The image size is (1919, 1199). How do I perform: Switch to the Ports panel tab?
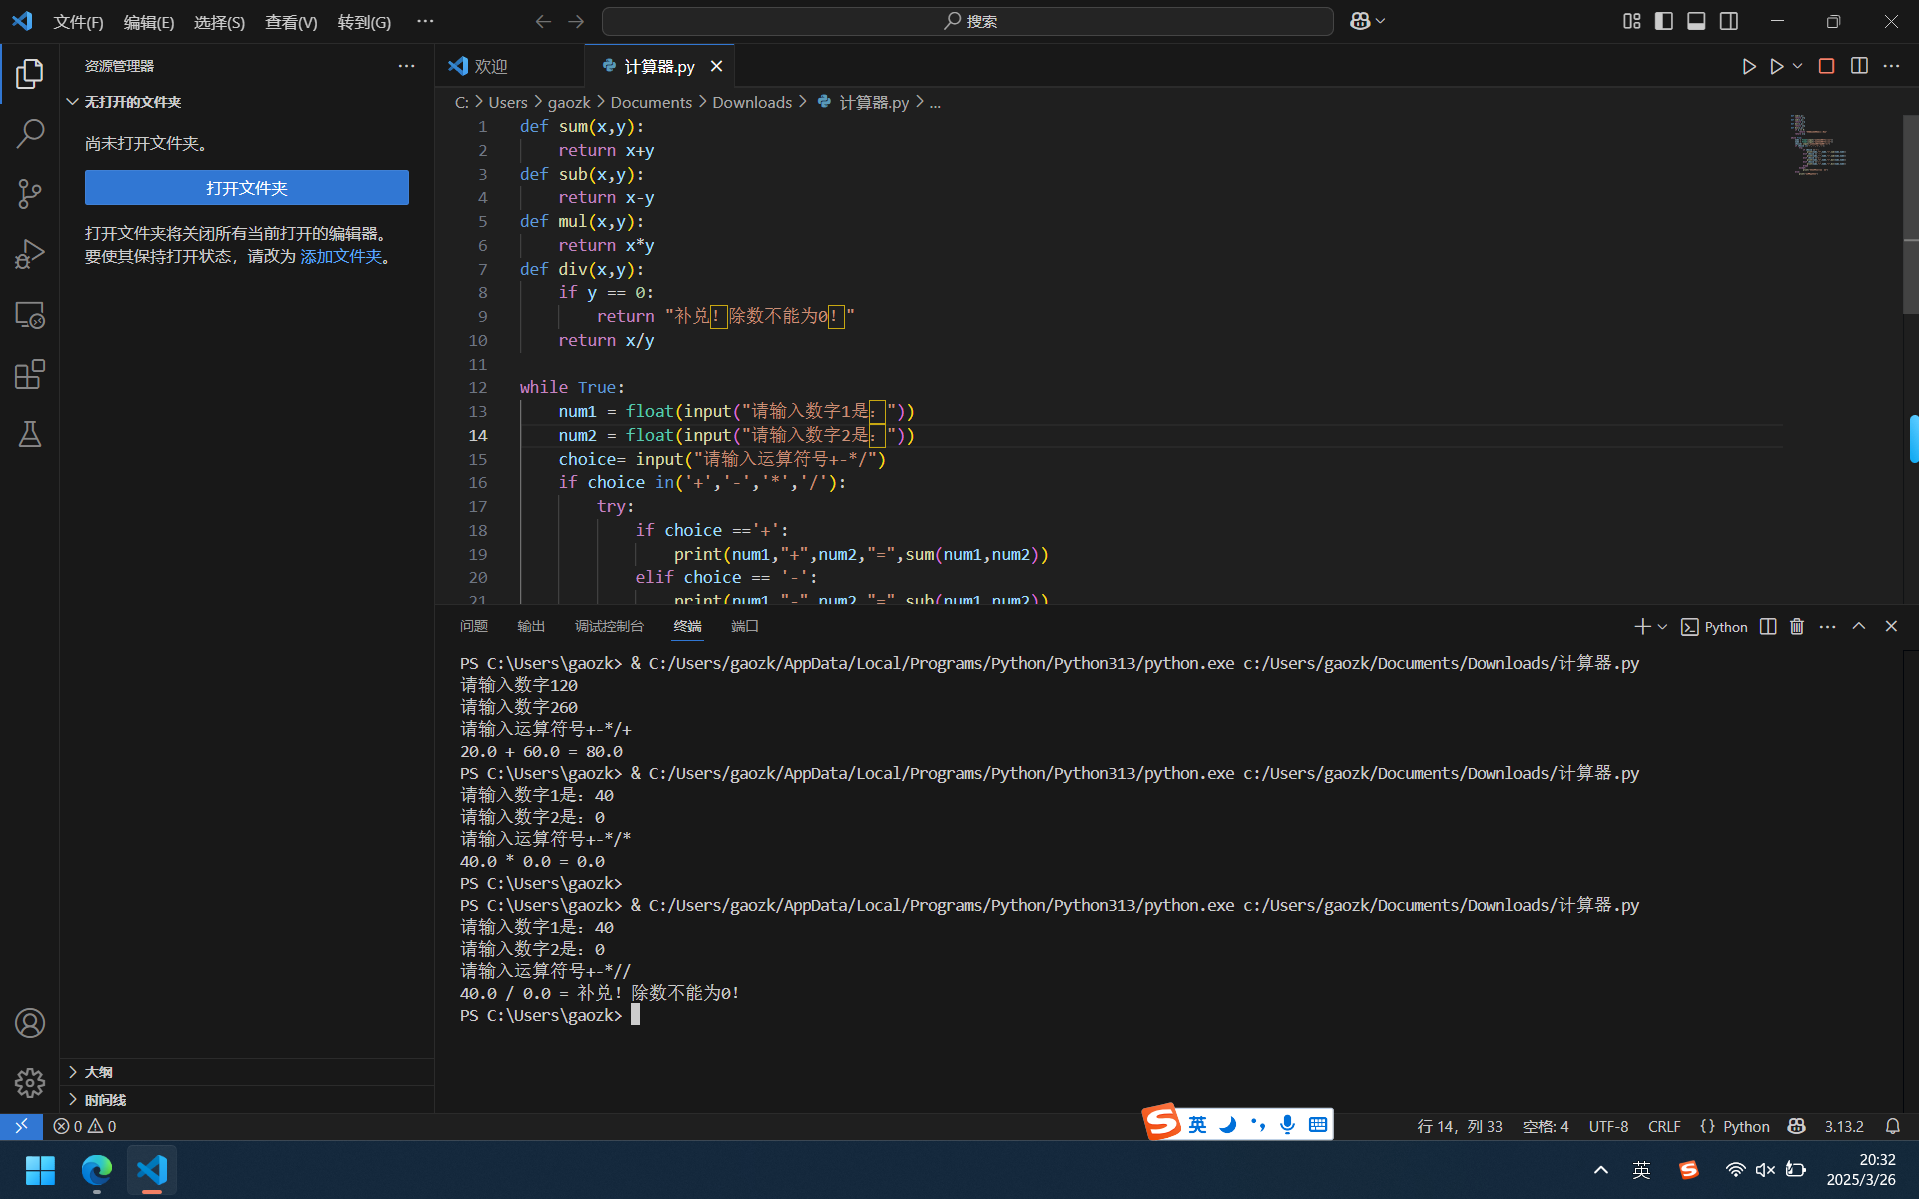745,626
